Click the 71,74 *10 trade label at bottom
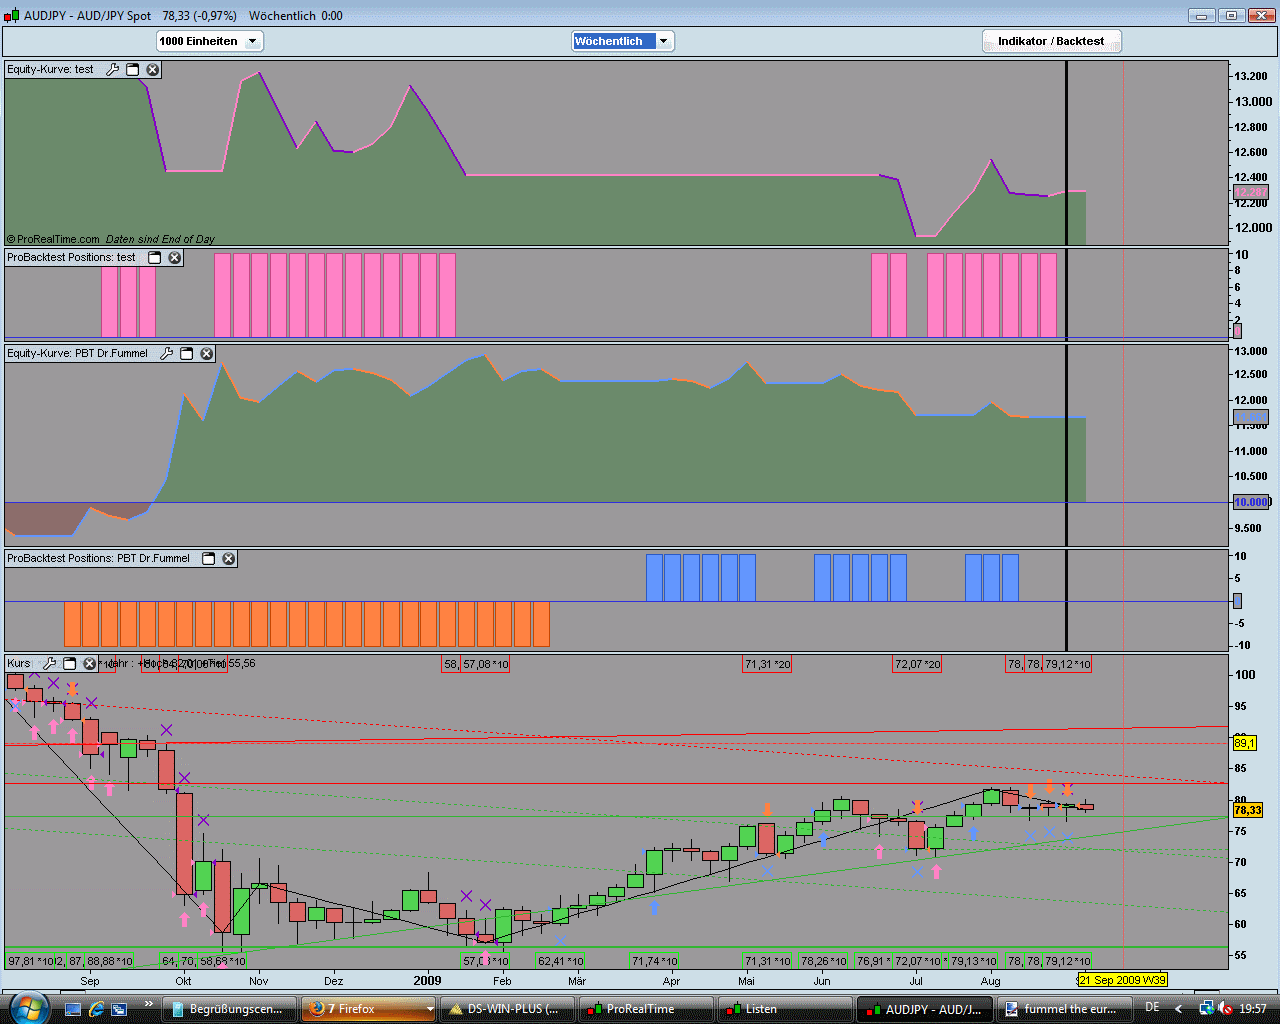 654,961
